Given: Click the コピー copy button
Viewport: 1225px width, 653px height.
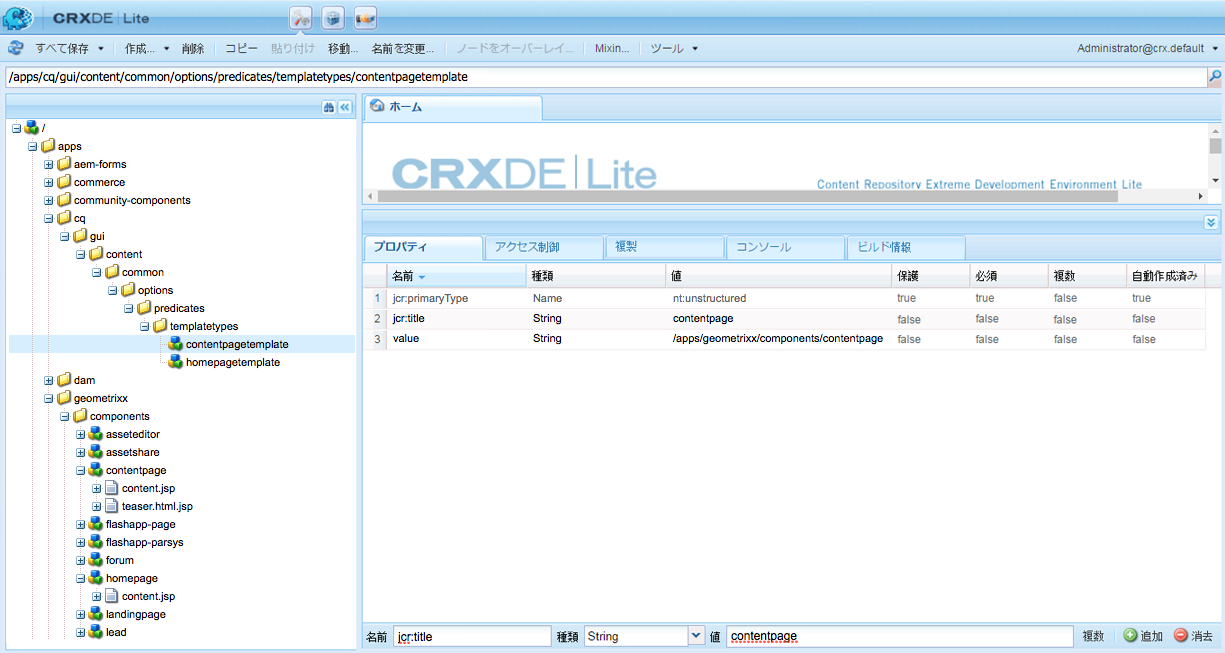Looking at the screenshot, I should click(x=241, y=48).
